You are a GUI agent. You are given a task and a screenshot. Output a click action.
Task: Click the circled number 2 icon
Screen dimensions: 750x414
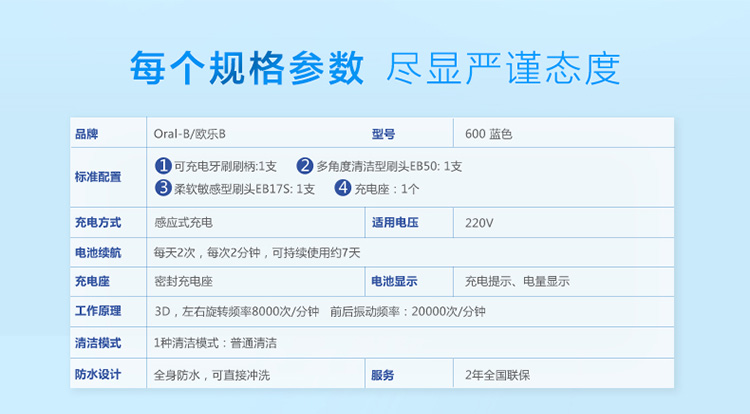305,166
